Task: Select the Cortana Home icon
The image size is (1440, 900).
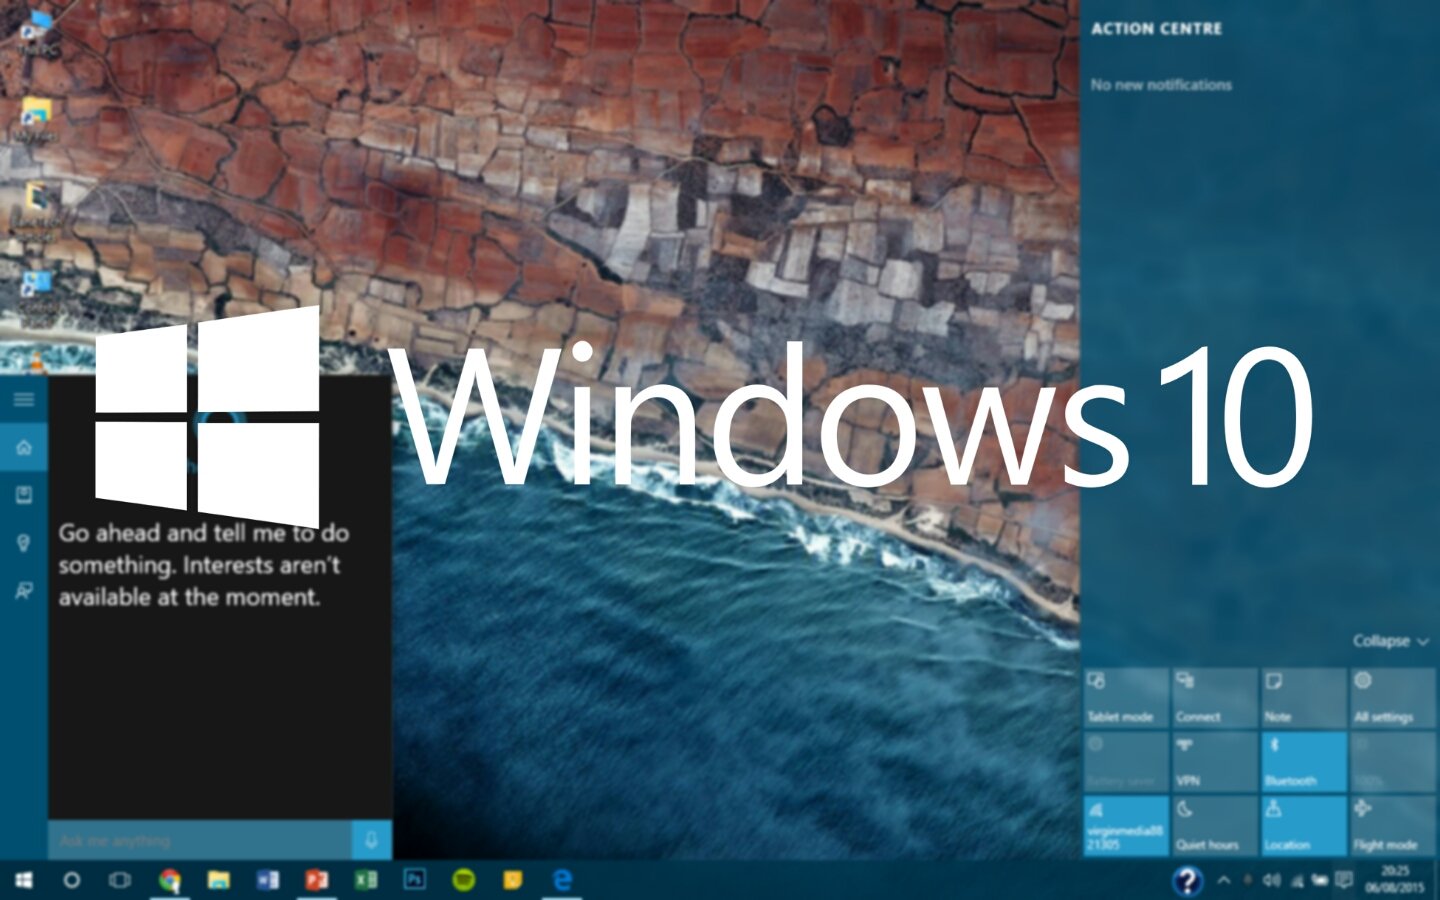Action: pyautogui.click(x=24, y=448)
